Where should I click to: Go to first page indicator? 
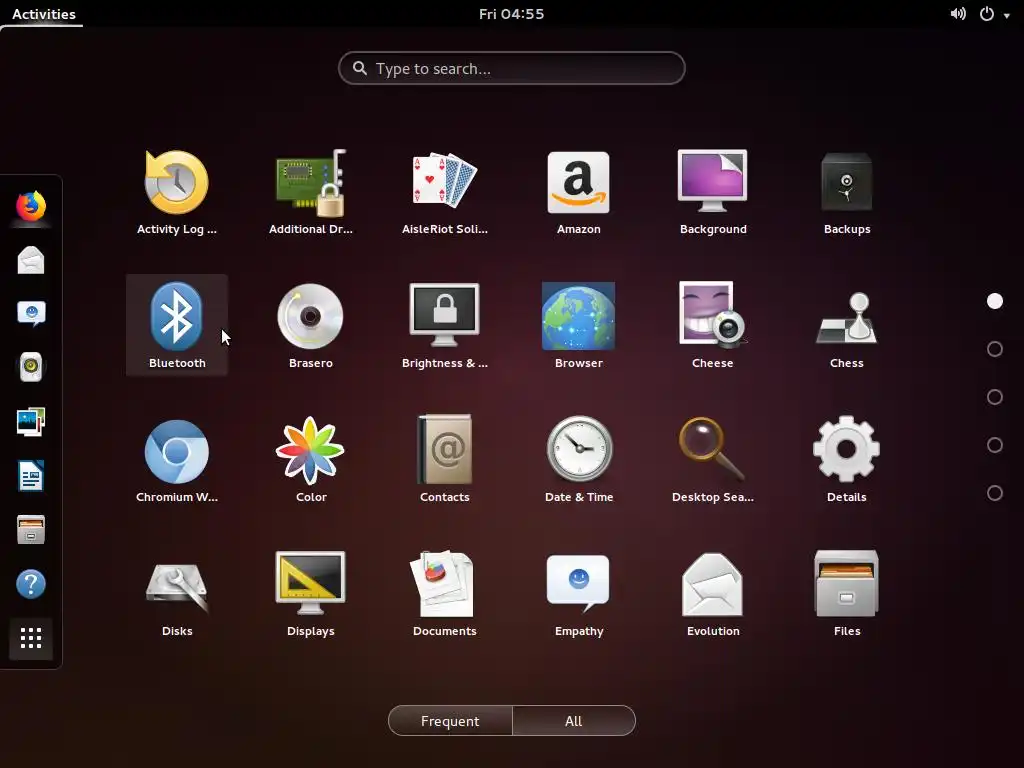[995, 301]
